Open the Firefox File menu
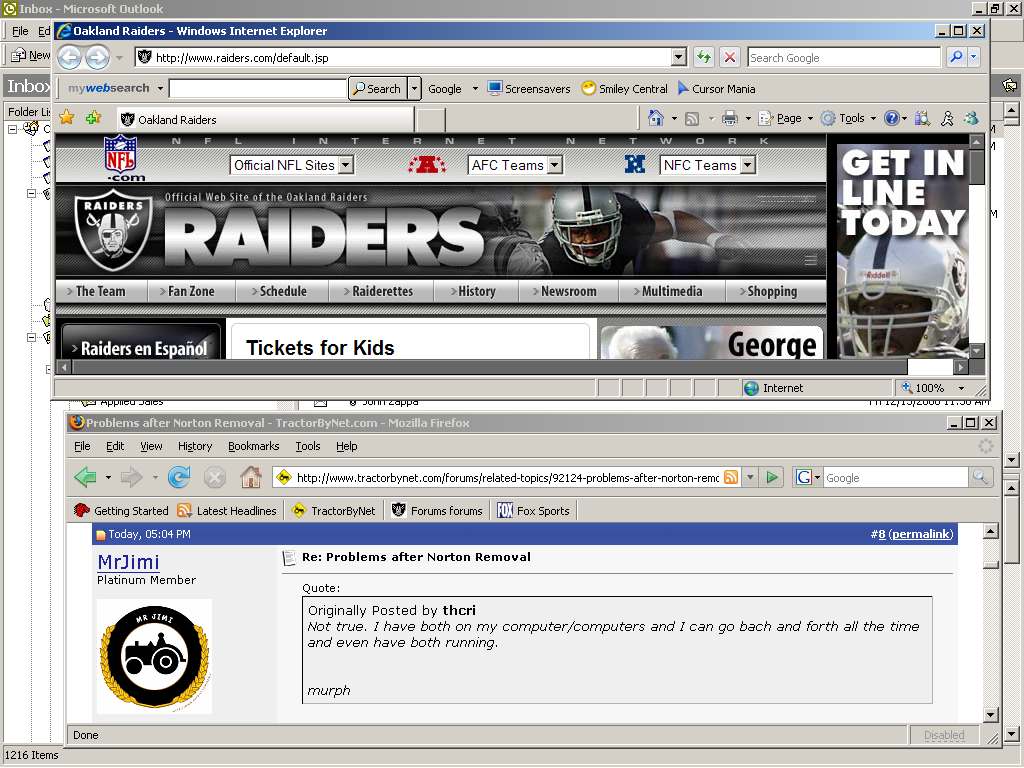Viewport: 1024px width, 768px height. tap(82, 446)
